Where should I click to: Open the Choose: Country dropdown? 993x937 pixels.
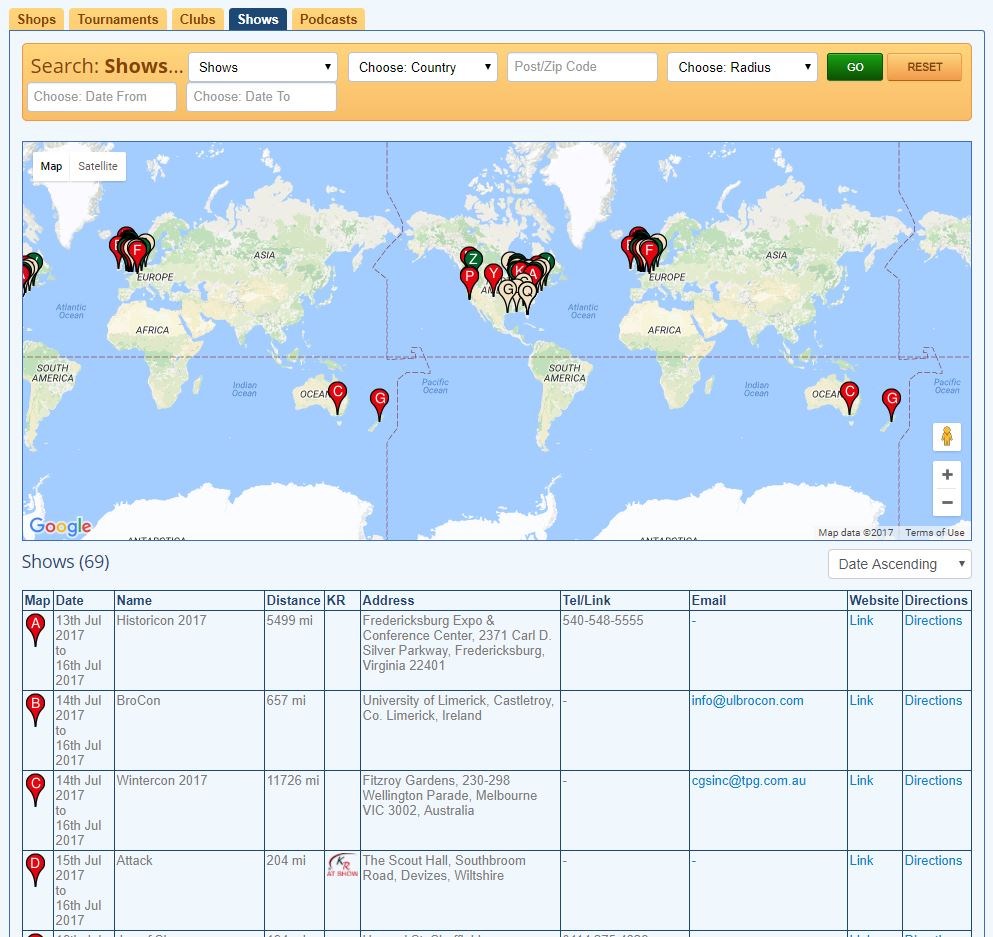pos(423,67)
